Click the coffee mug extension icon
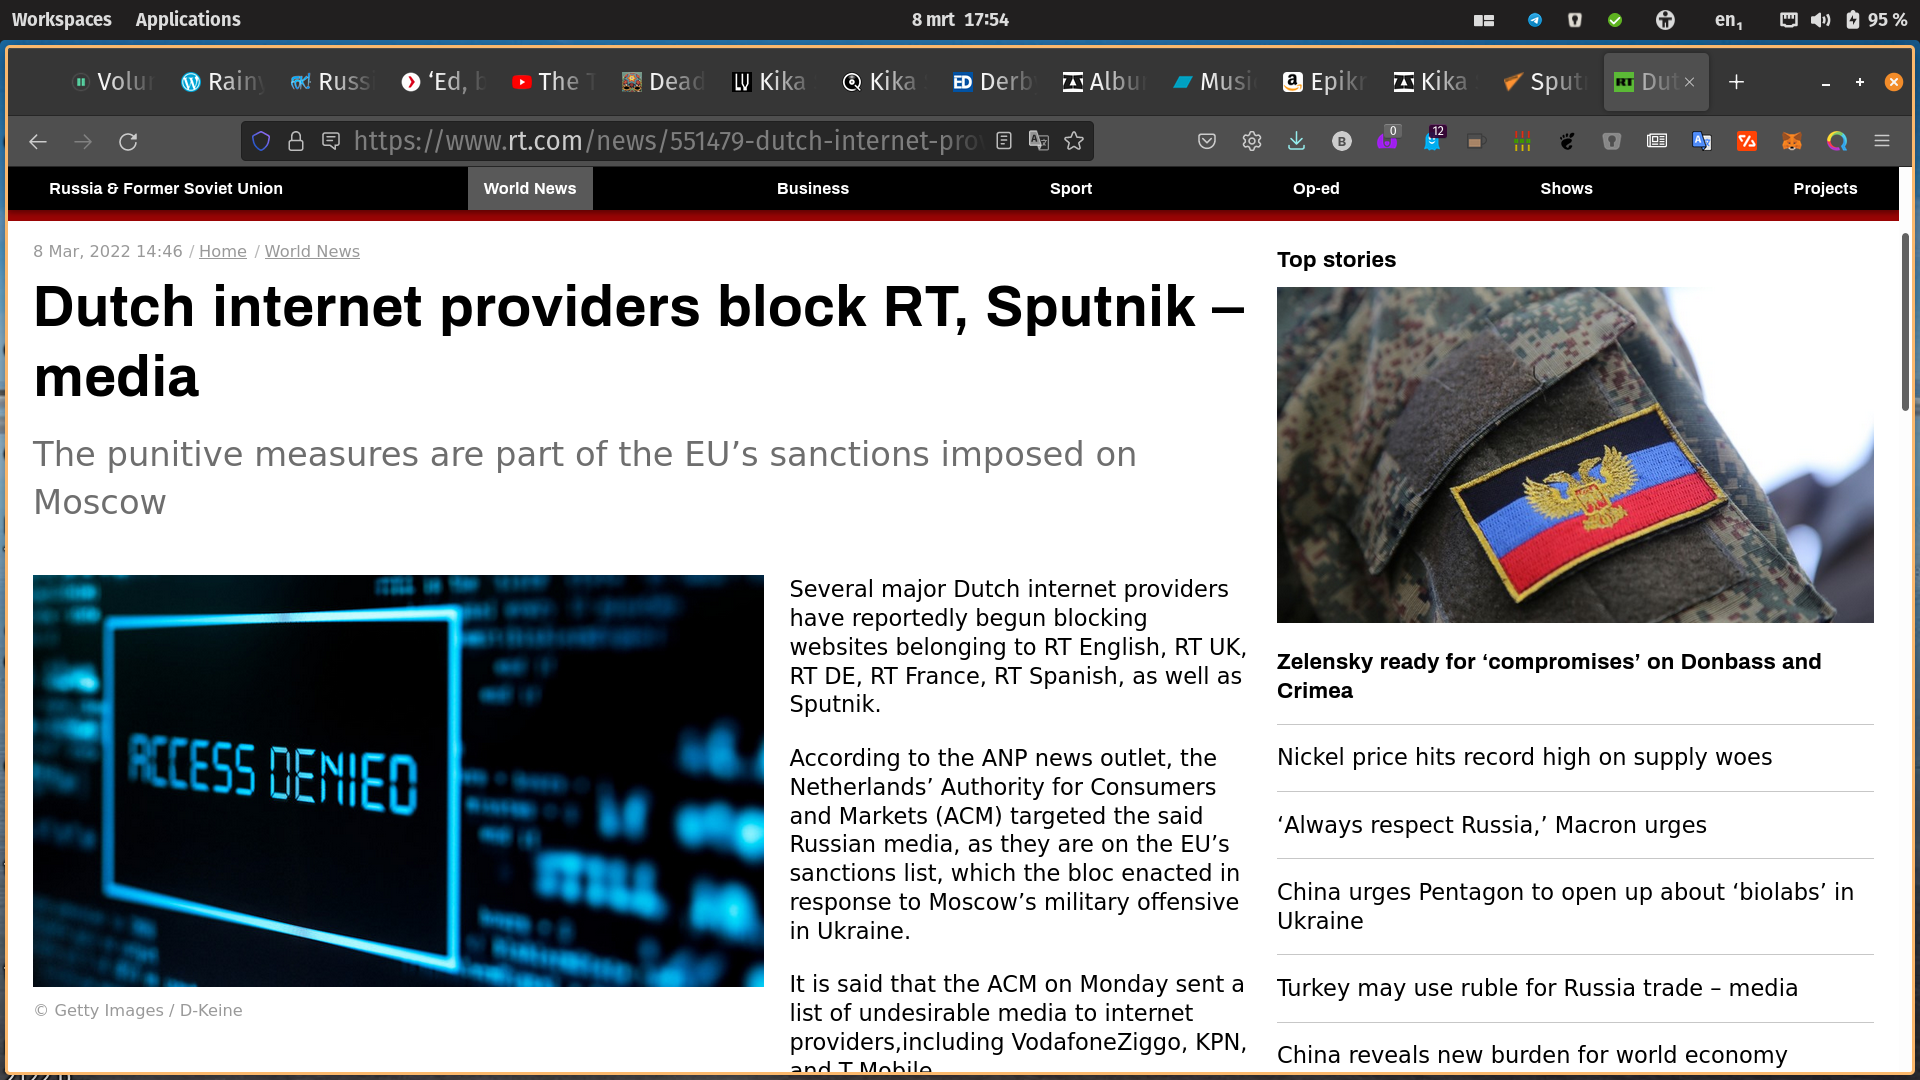Screen dimensions: 1920x1080 tap(1475, 142)
